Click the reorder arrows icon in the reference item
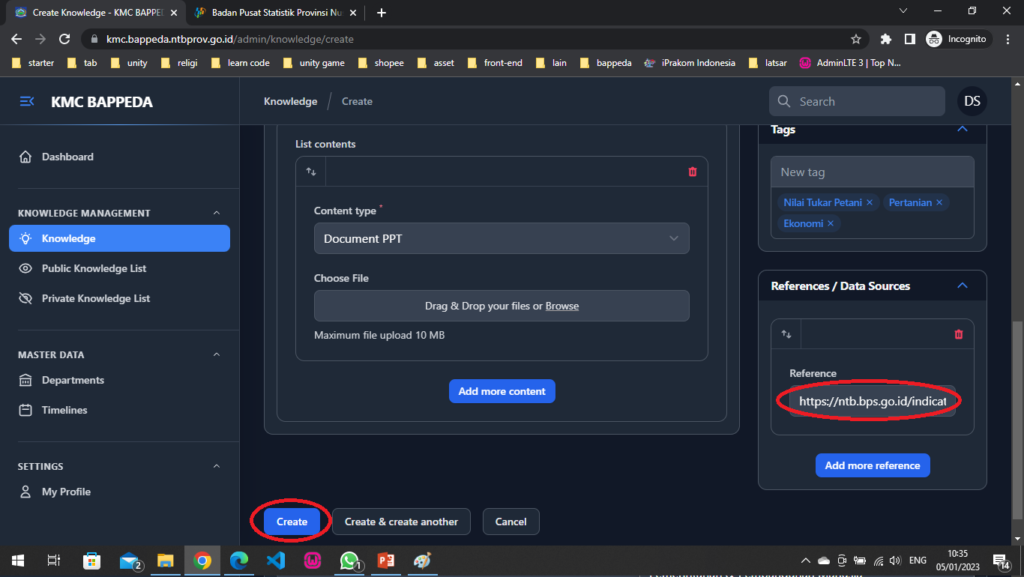This screenshot has width=1024, height=577. 787,334
